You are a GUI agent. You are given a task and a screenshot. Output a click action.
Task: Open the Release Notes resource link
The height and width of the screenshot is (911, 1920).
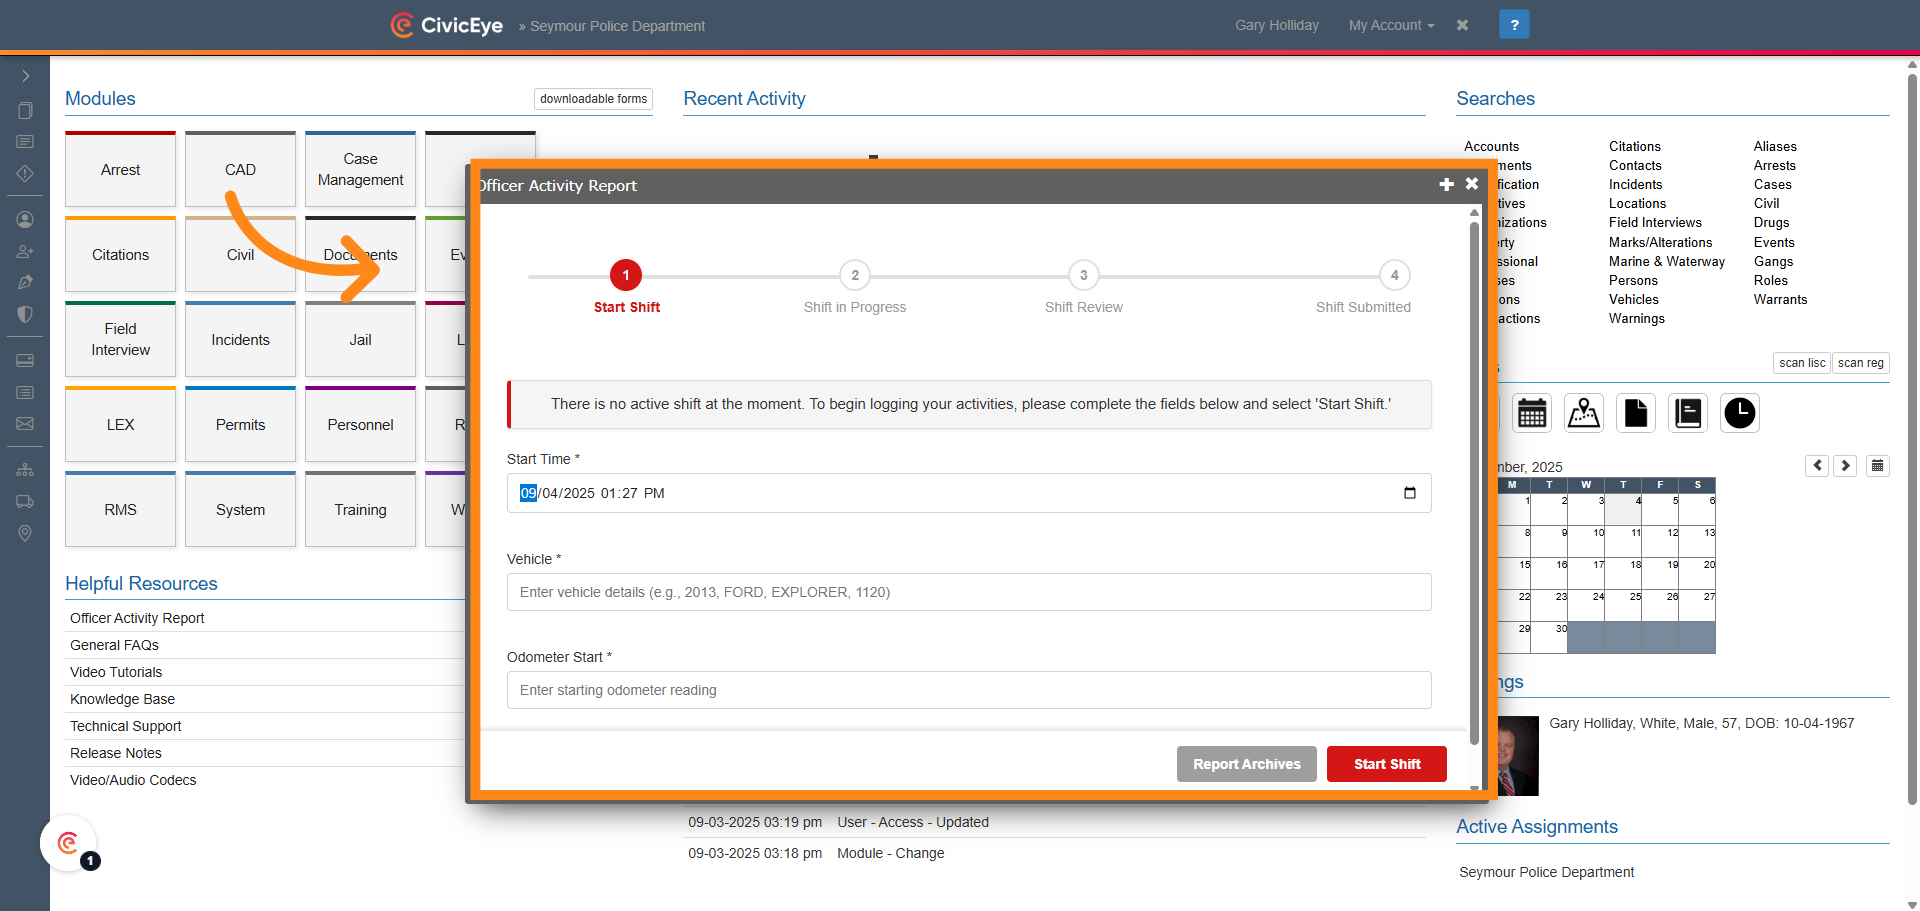click(116, 753)
